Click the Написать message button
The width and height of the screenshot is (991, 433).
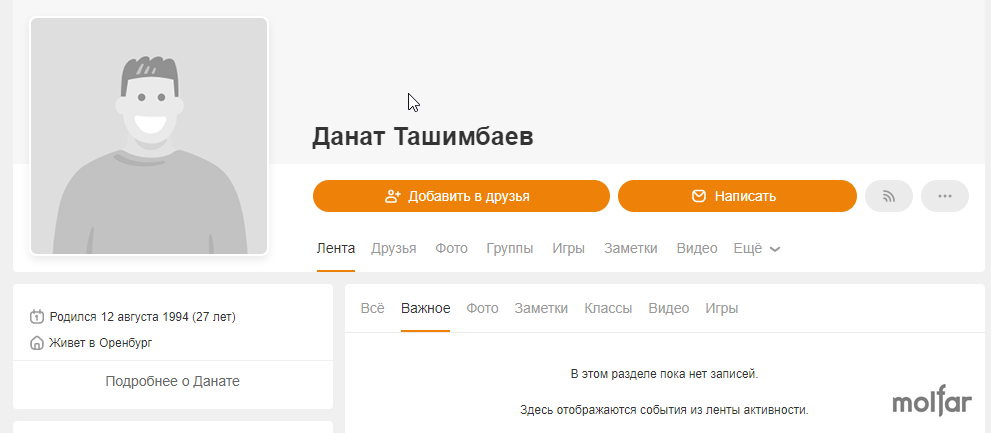pos(737,196)
